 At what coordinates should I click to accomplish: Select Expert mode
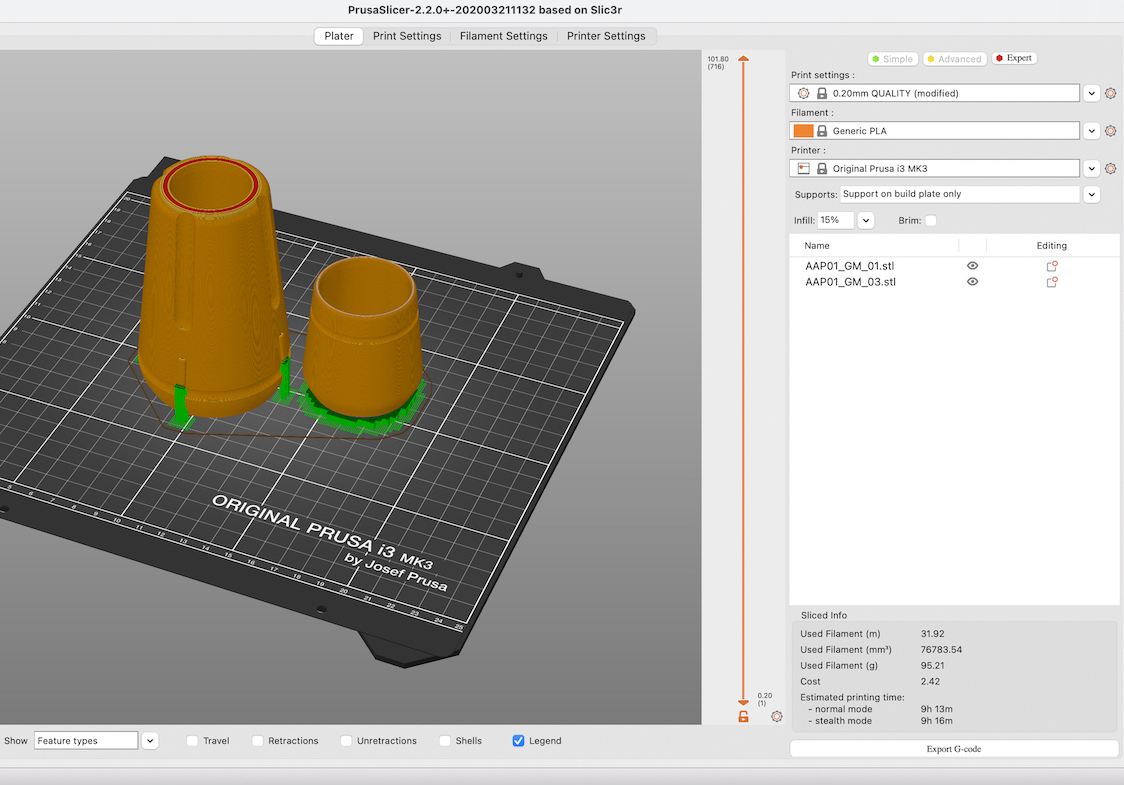pyautogui.click(x=1014, y=58)
